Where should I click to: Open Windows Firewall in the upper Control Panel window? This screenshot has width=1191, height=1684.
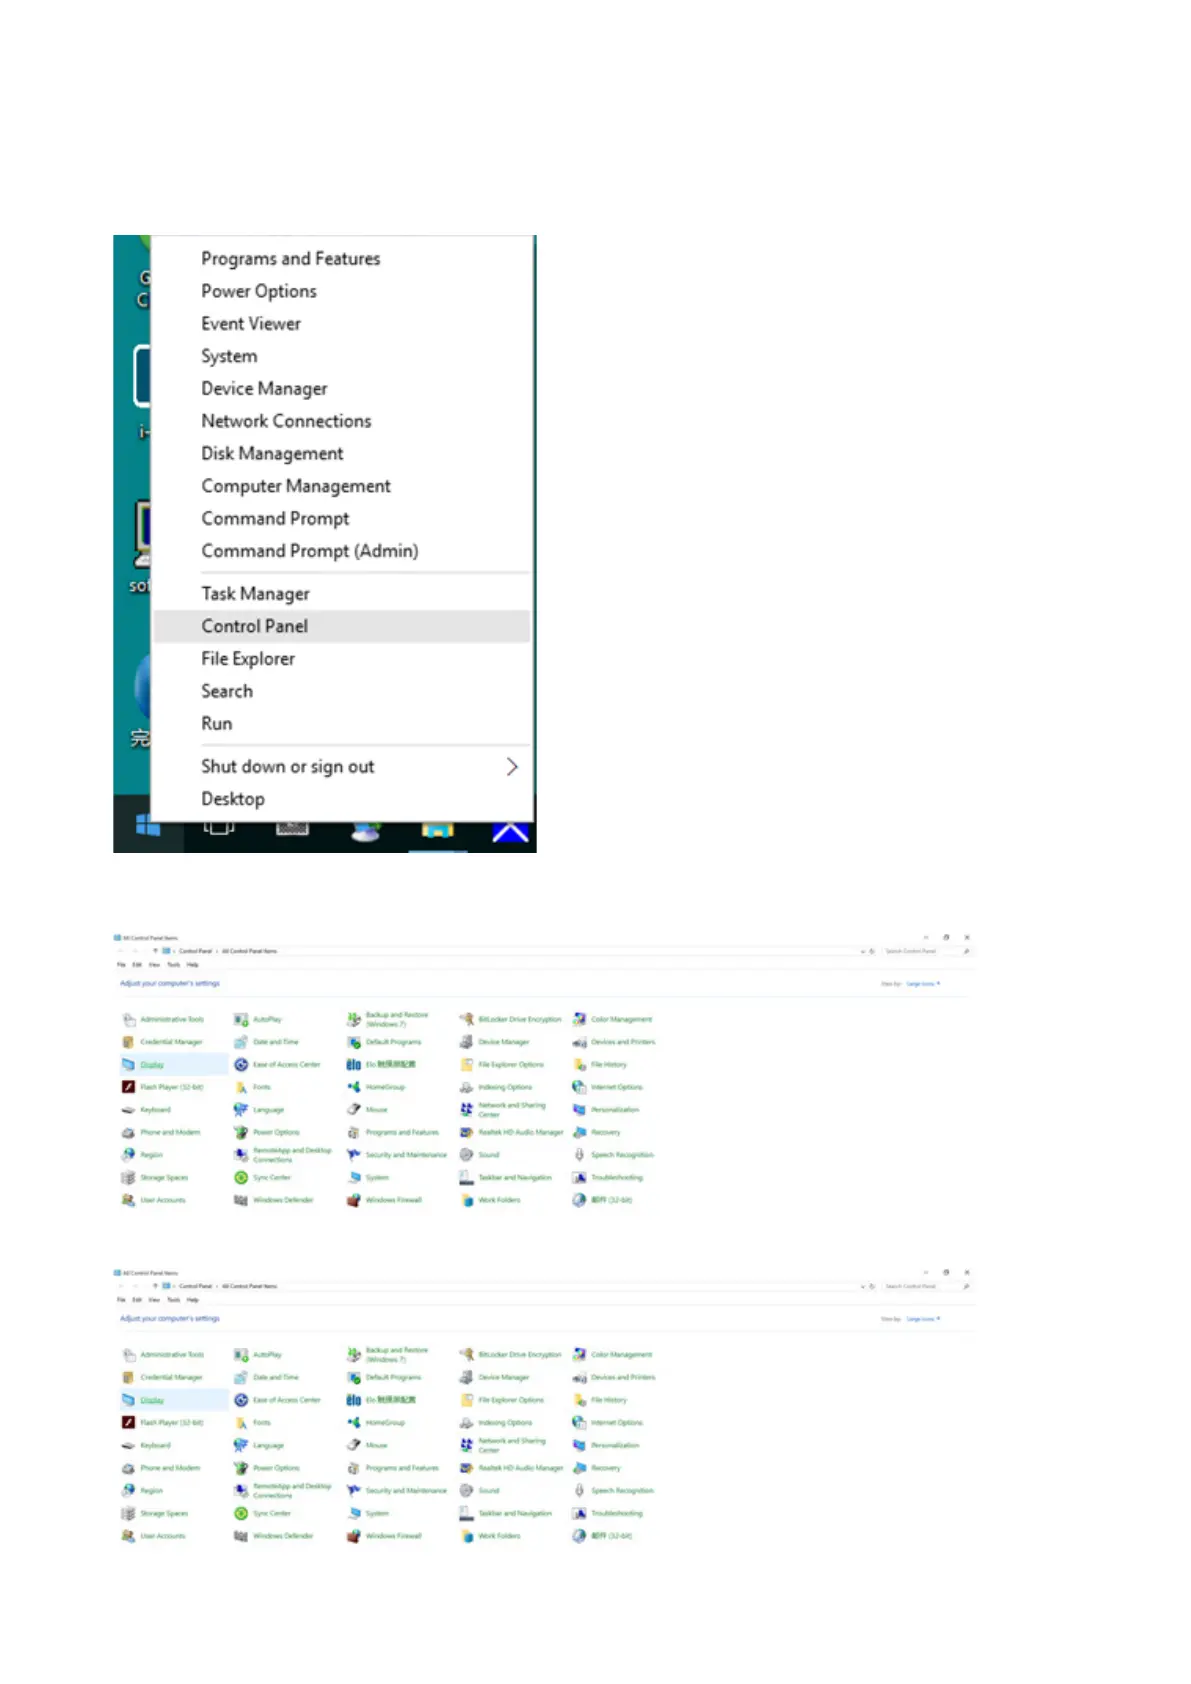(393, 1200)
